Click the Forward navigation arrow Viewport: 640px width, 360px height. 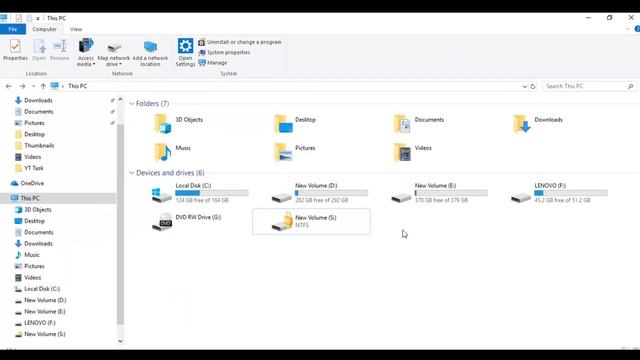(x=22, y=86)
